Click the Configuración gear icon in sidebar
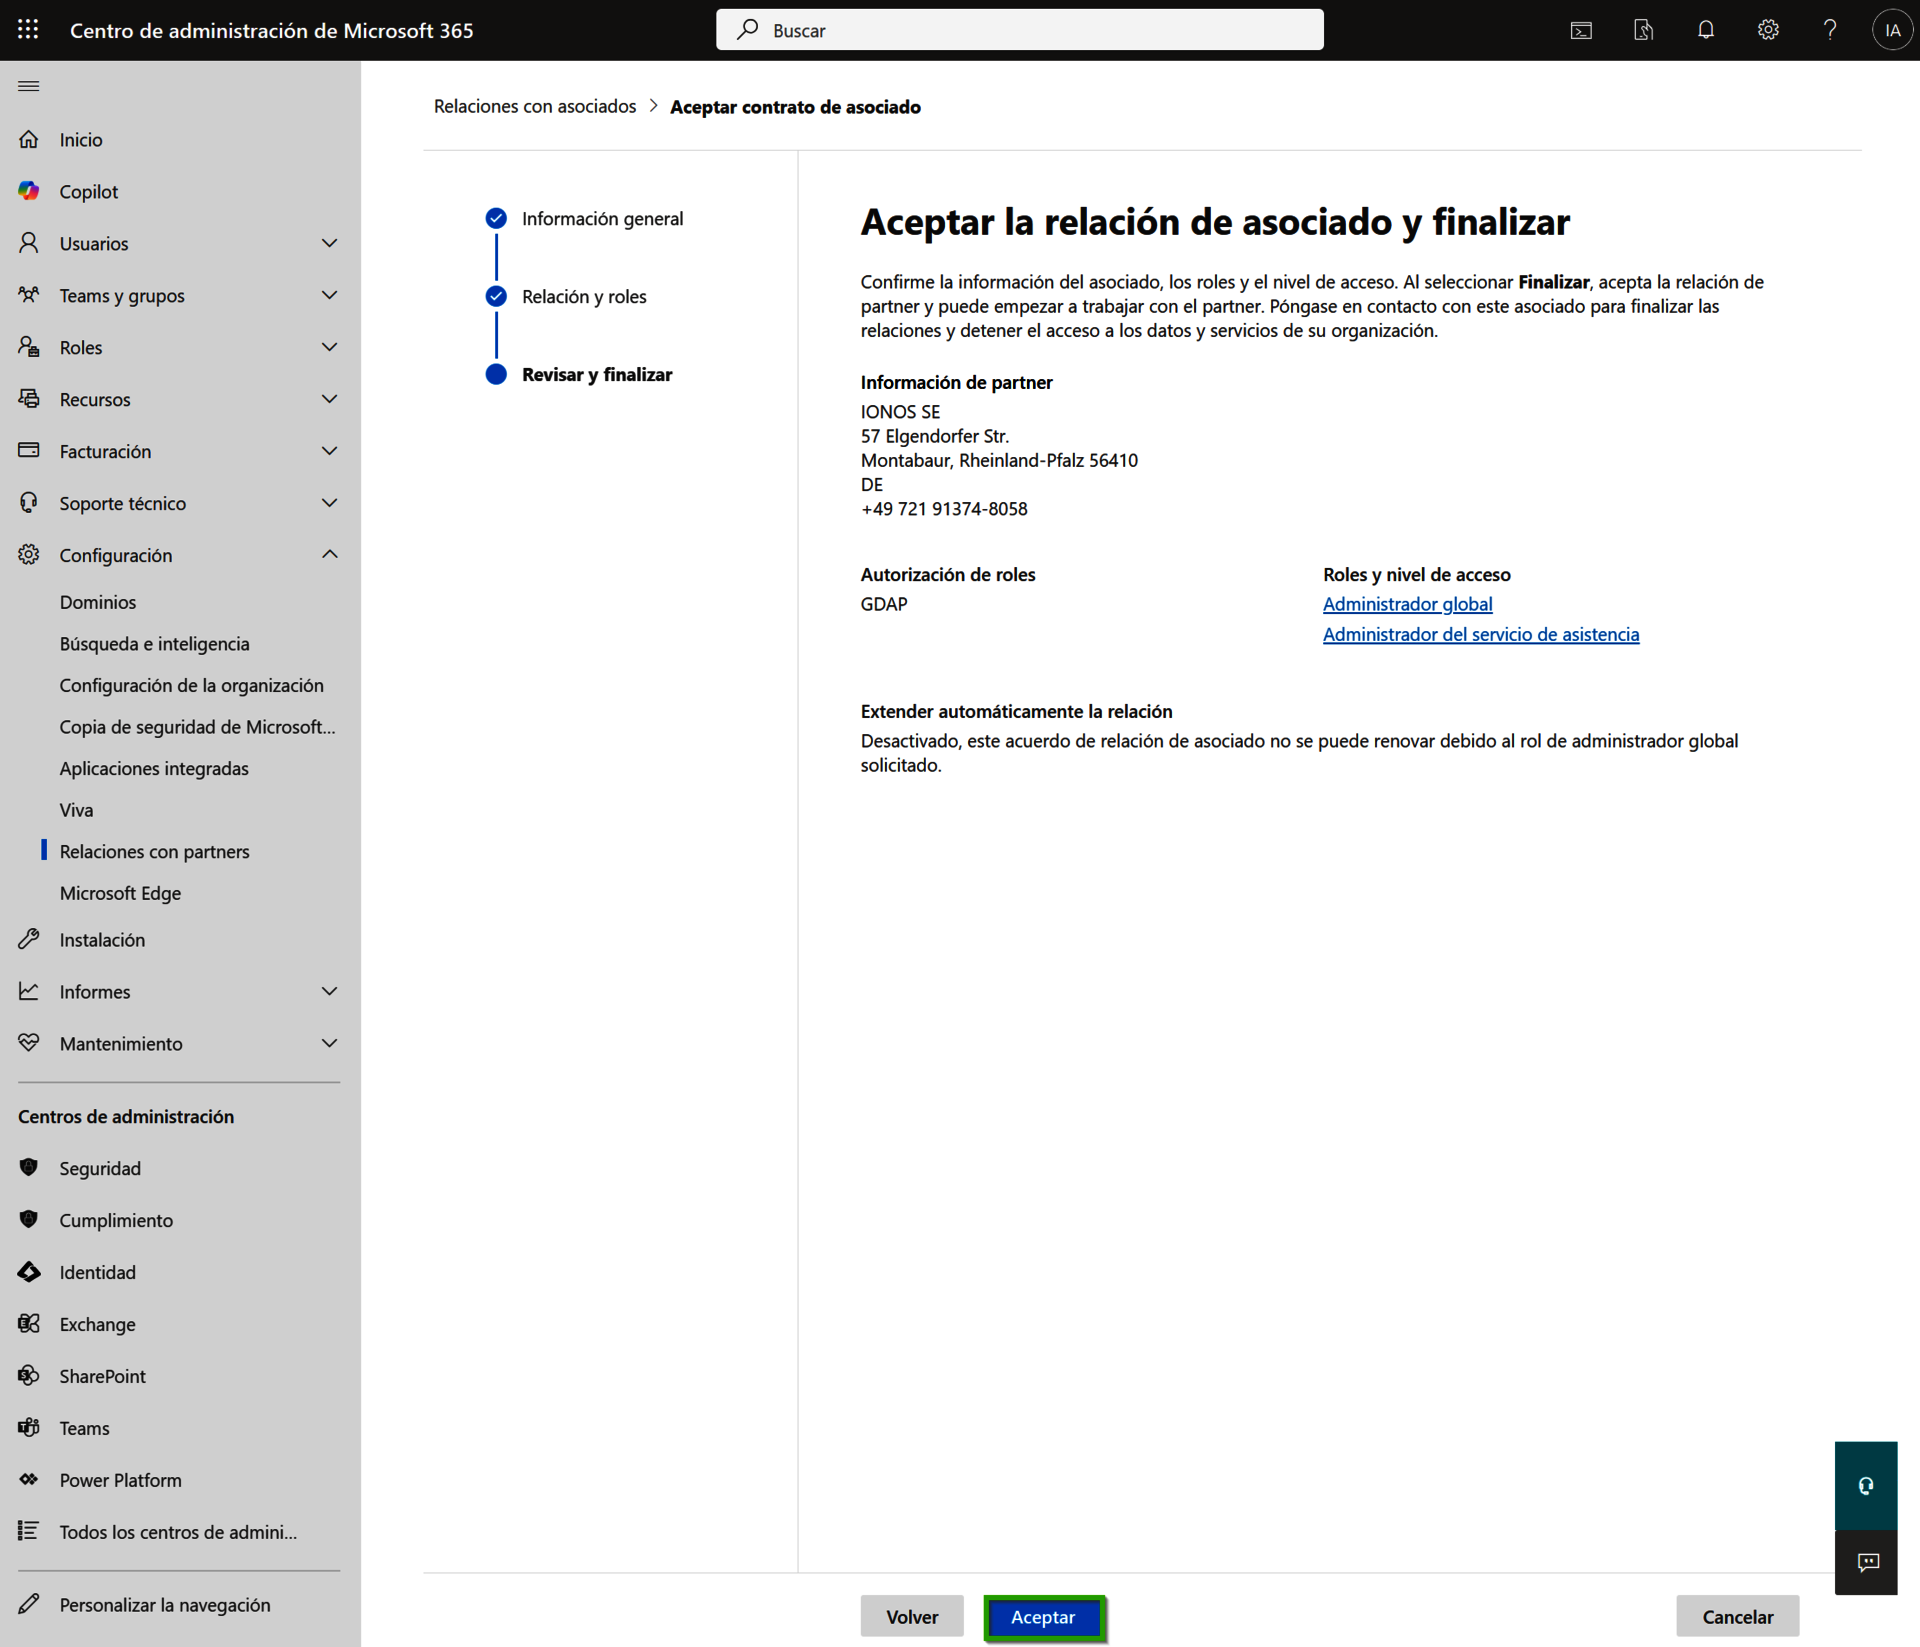 coord(29,555)
